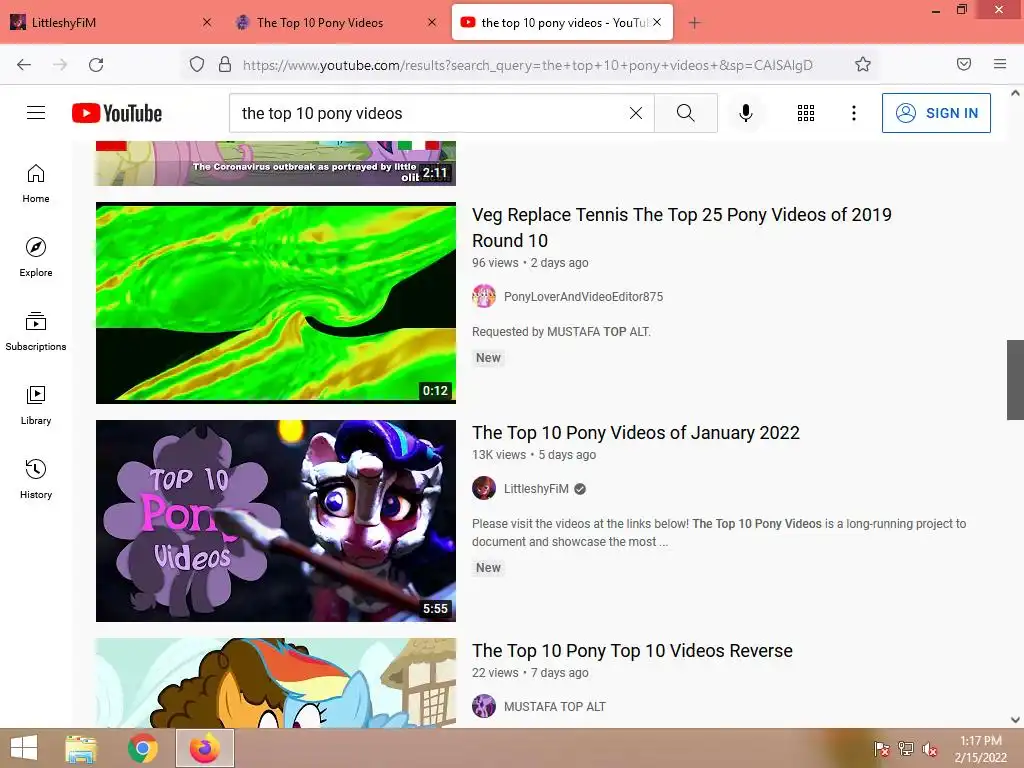Open the Windows Start button
1024x768 pixels.
(x=24, y=748)
